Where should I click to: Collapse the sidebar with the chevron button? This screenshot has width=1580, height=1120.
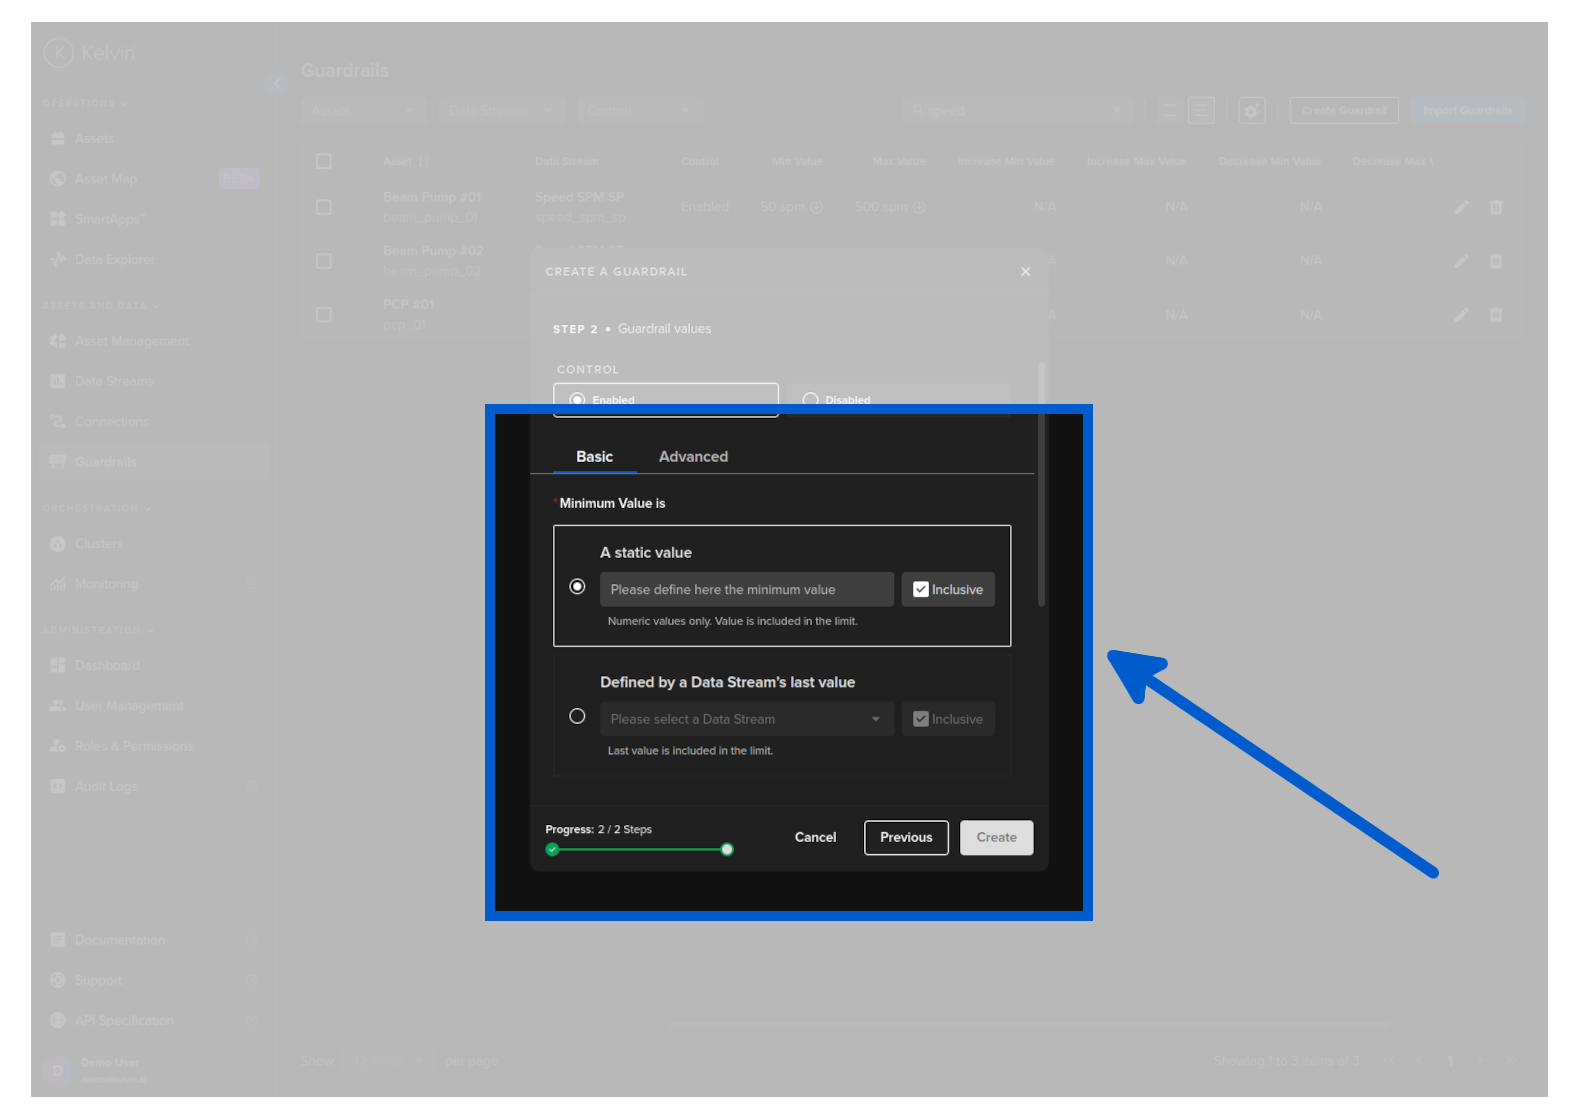pyautogui.click(x=276, y=84)
